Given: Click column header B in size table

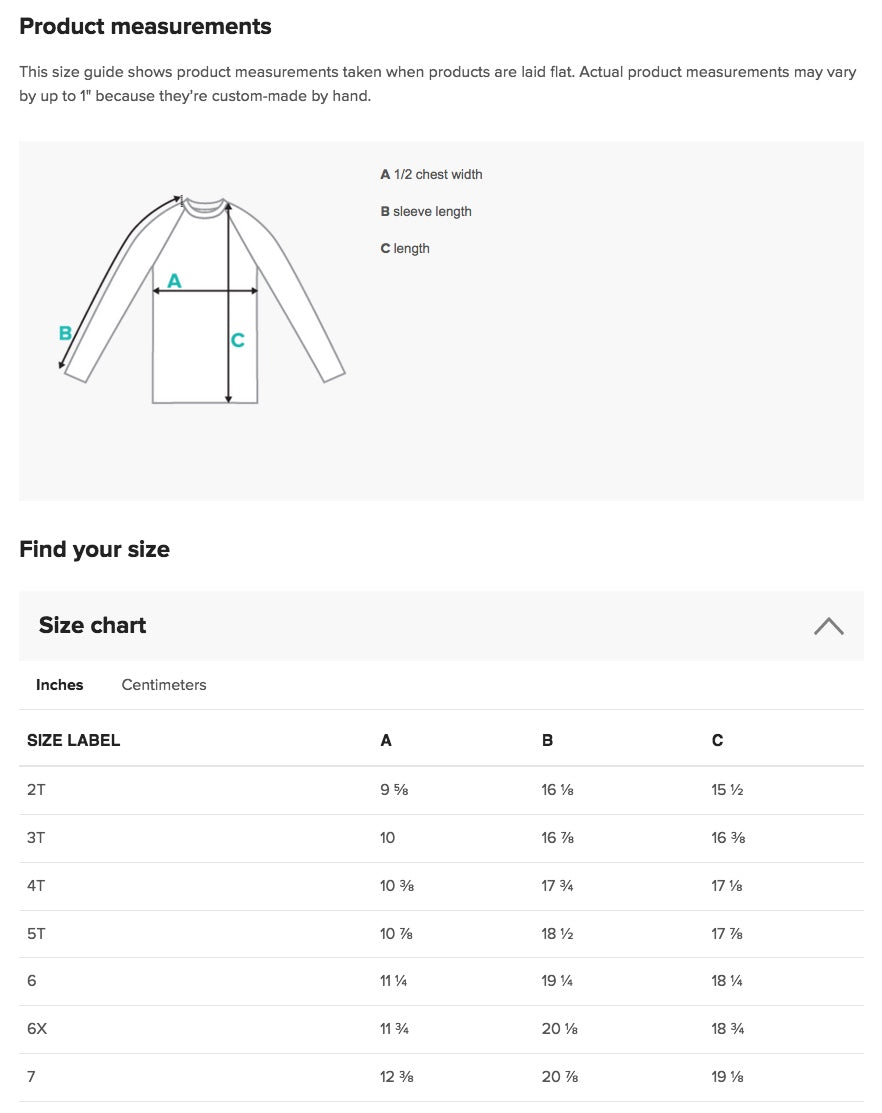Looking at the screenshot, I should (x=547, y=741).
